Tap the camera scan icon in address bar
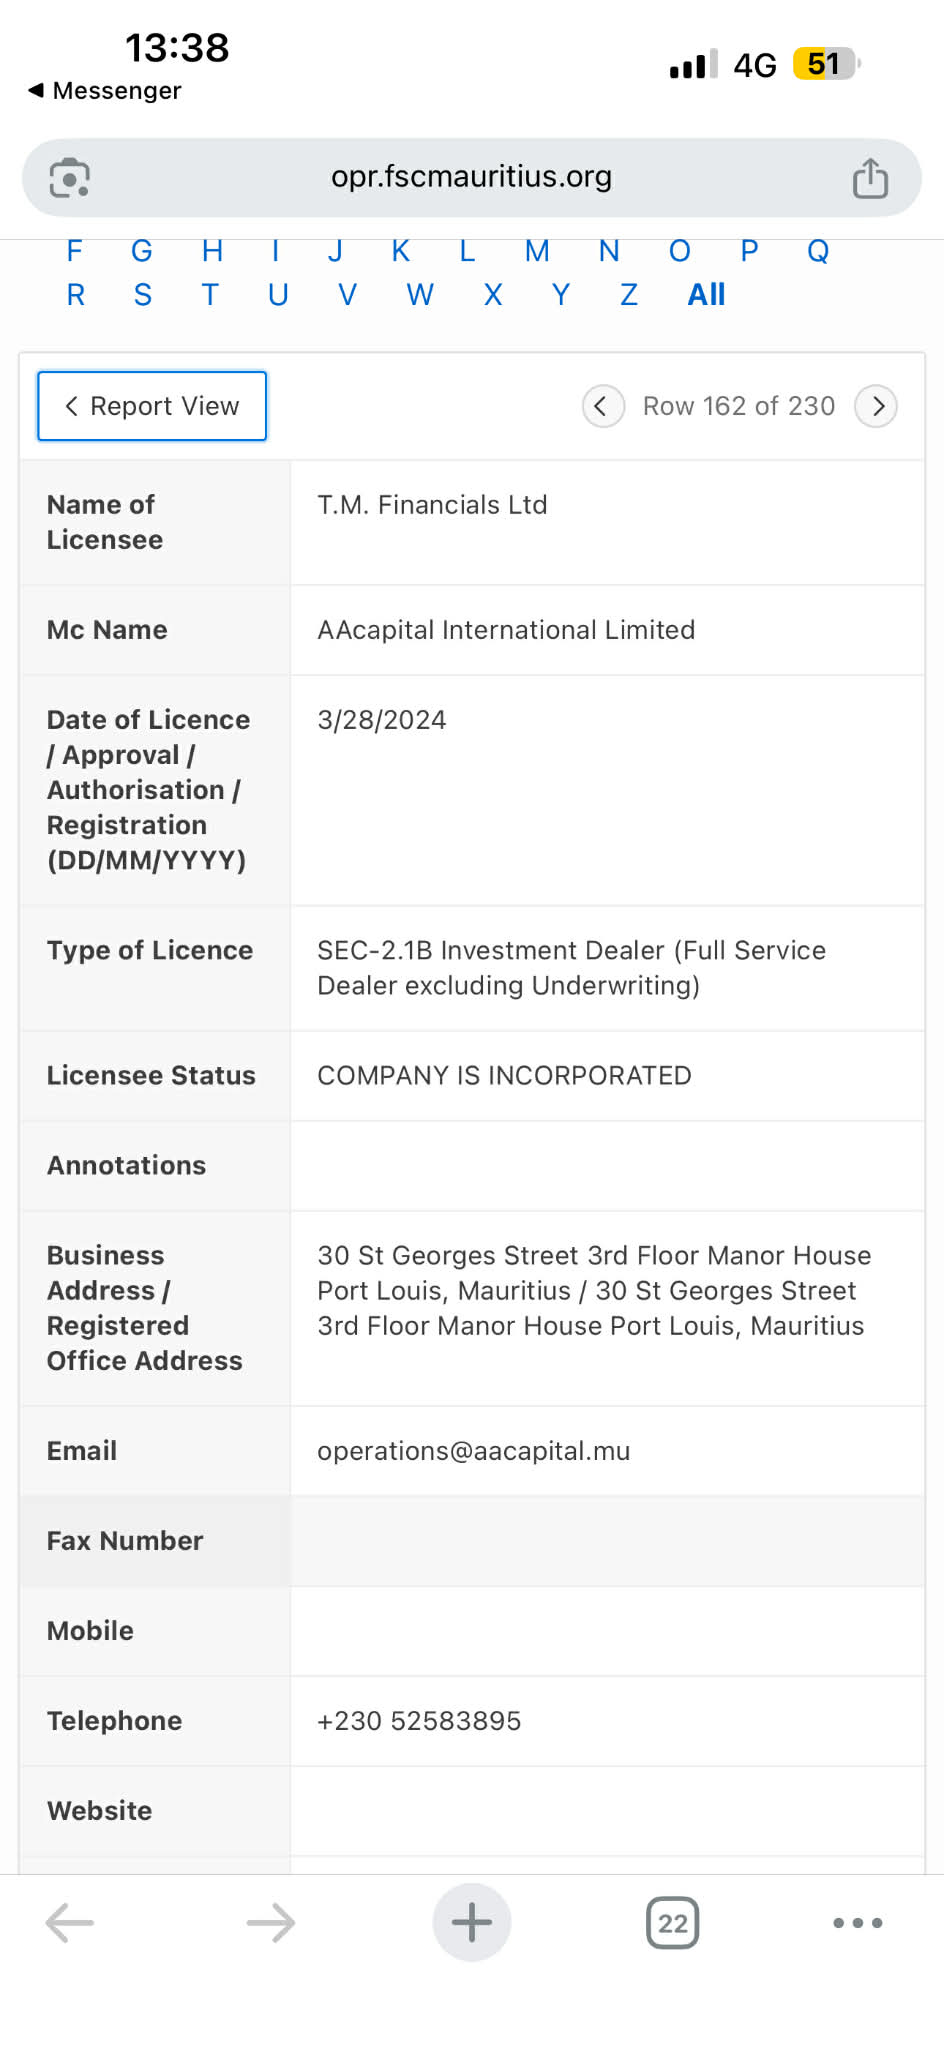Screen dimensions: 944x2046 pos(70,179)
